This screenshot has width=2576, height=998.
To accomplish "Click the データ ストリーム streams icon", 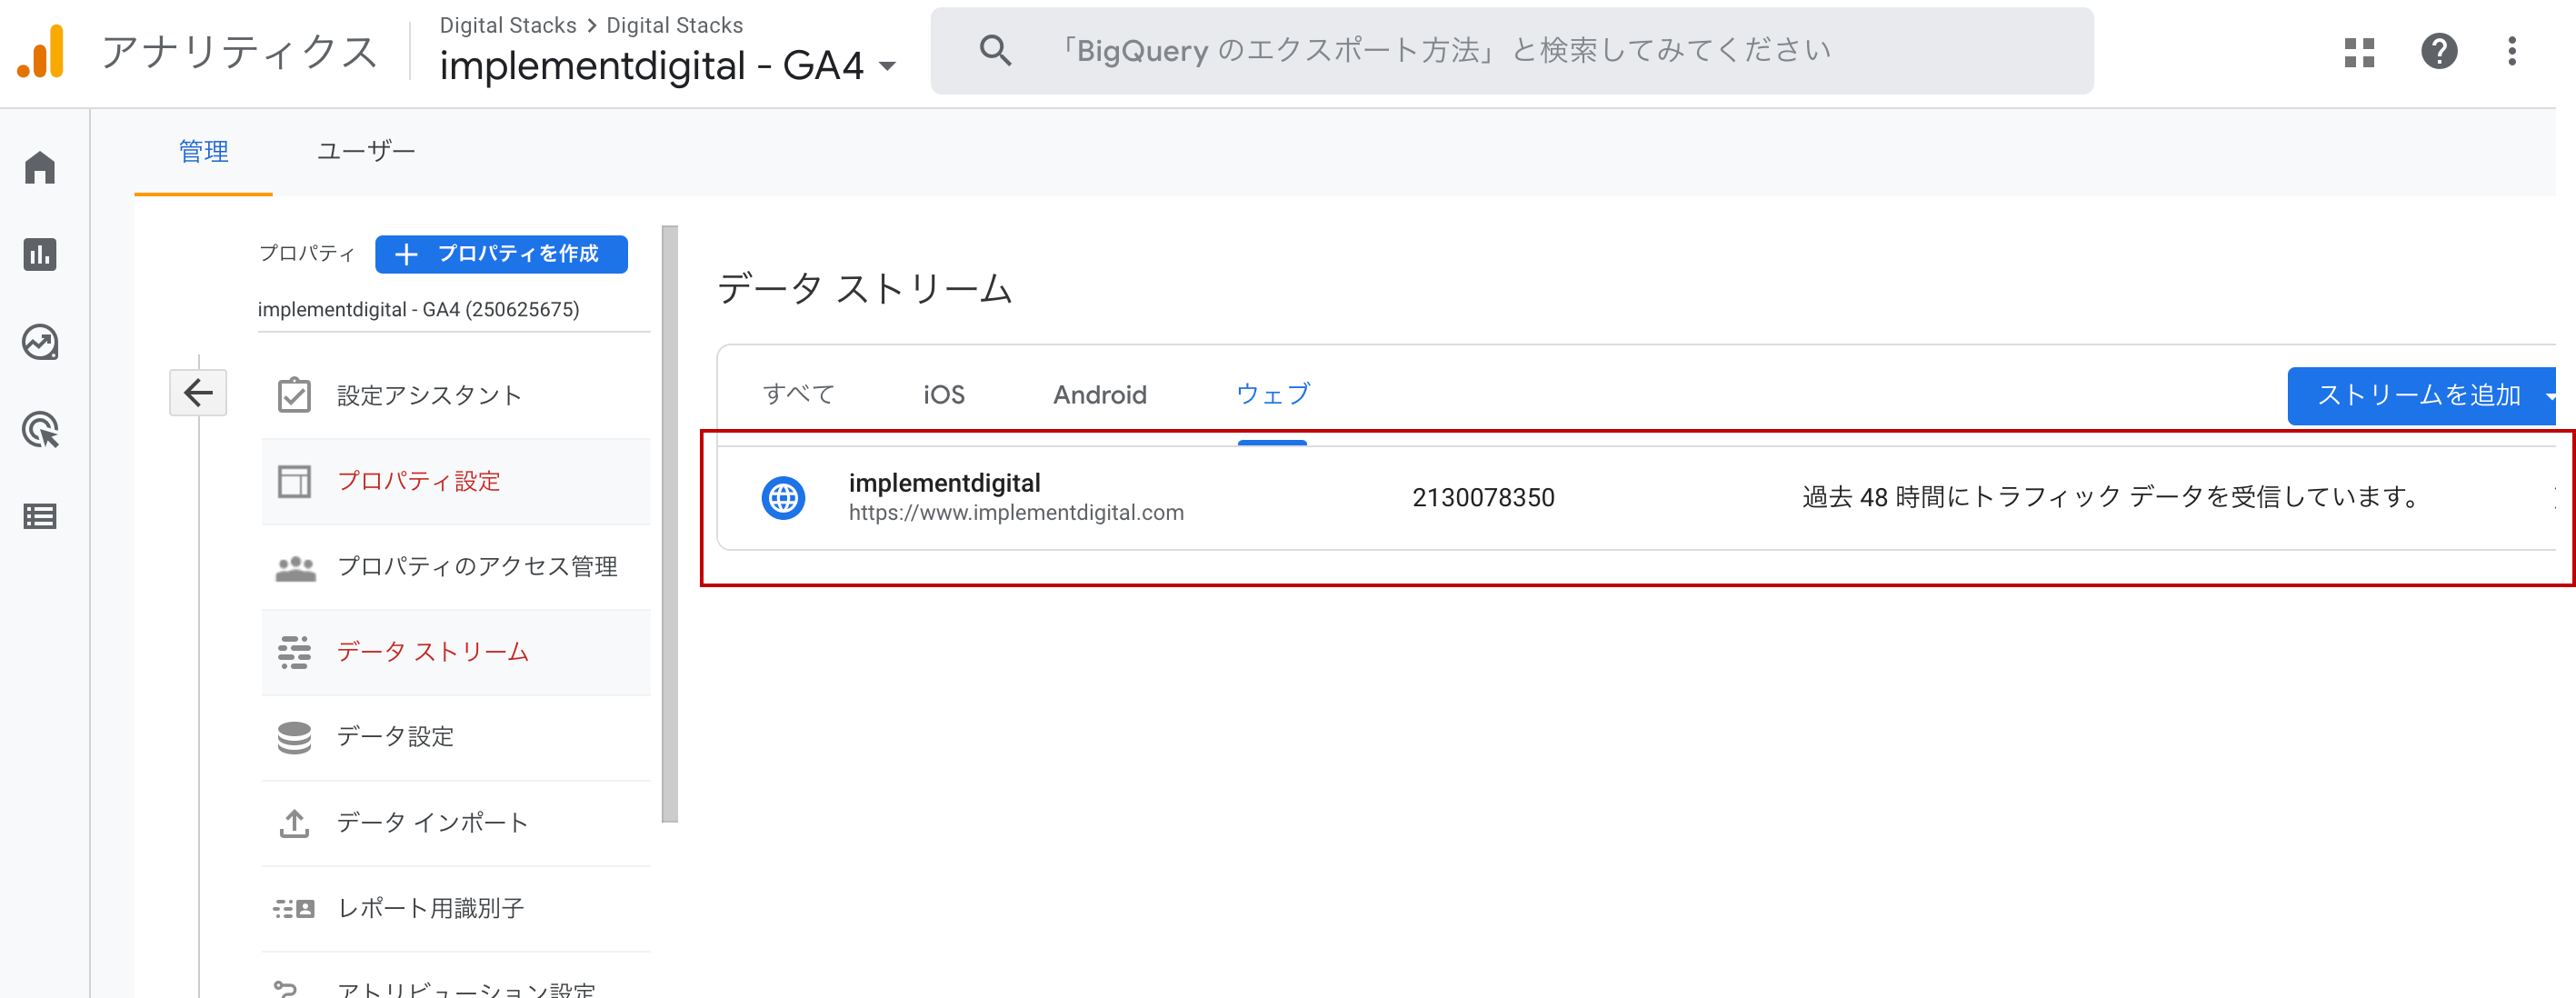I will [x=294, y=652].
